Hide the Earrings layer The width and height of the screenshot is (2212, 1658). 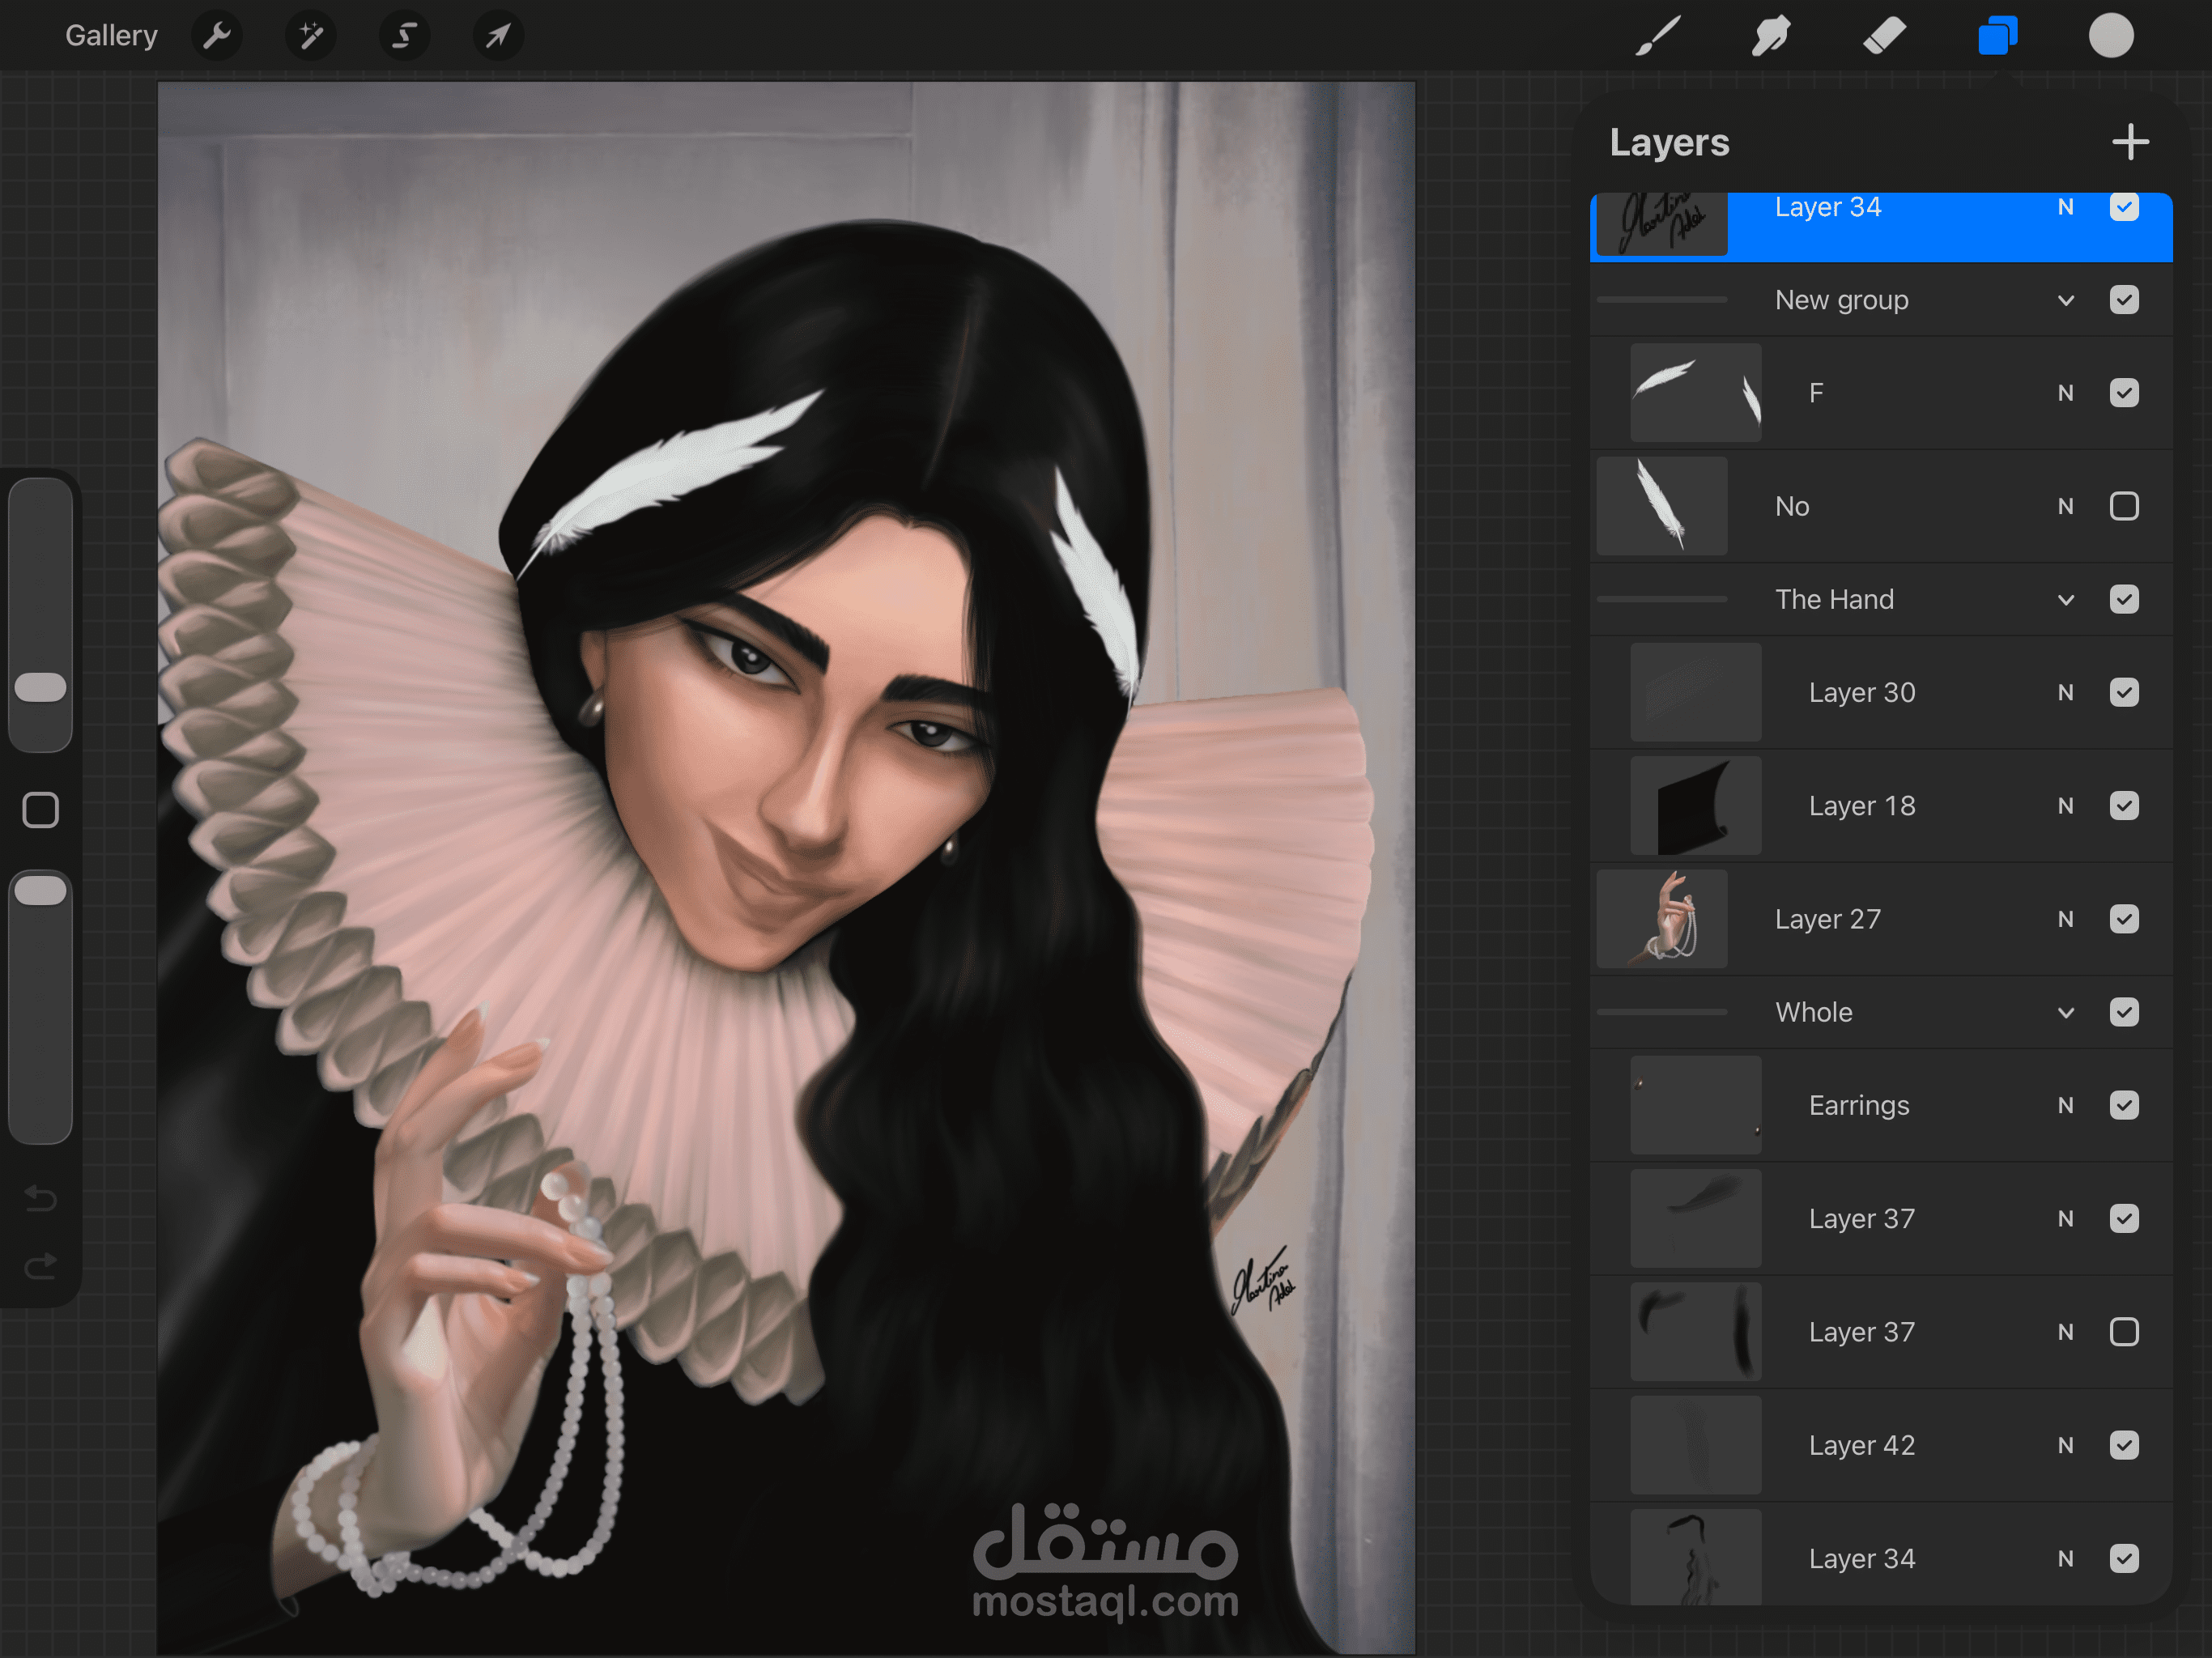[x=2124, y=1105]
